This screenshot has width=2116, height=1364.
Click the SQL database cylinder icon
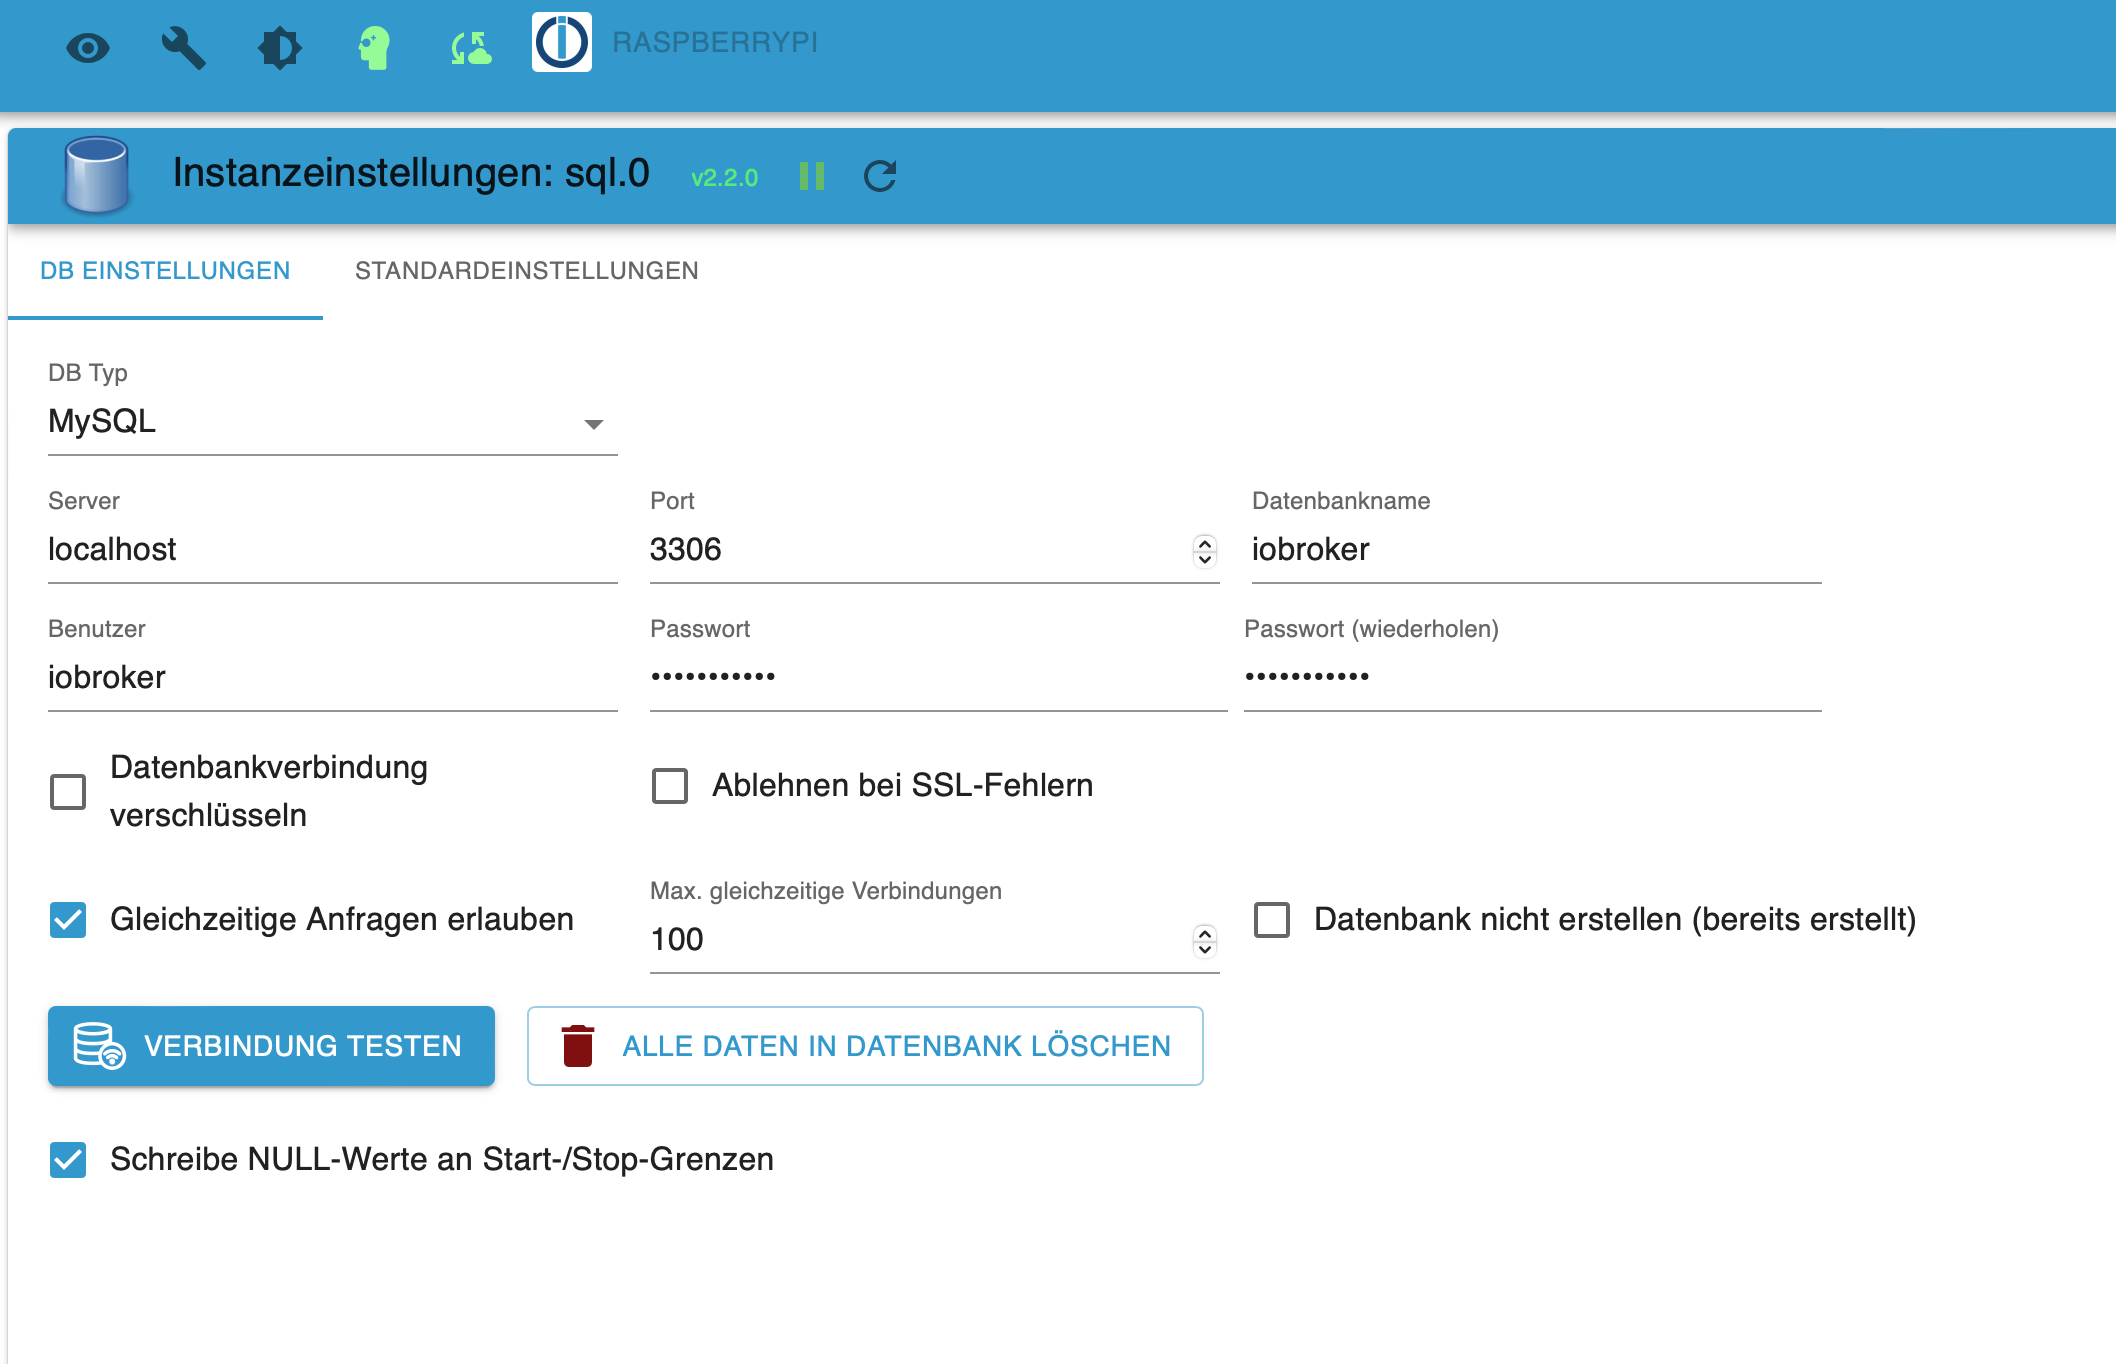96,174
